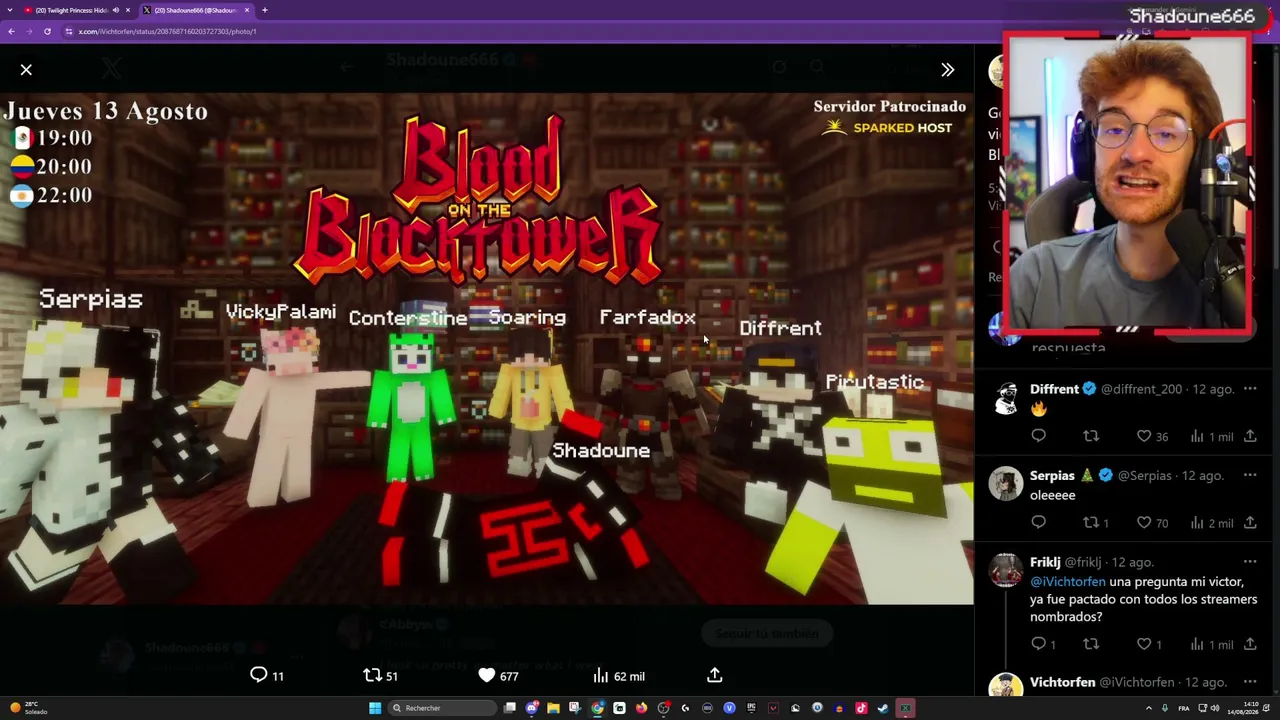Click the Rechercher taskbar search box
This screenshot has height=720, width=1280.
(x=441, y=708)
